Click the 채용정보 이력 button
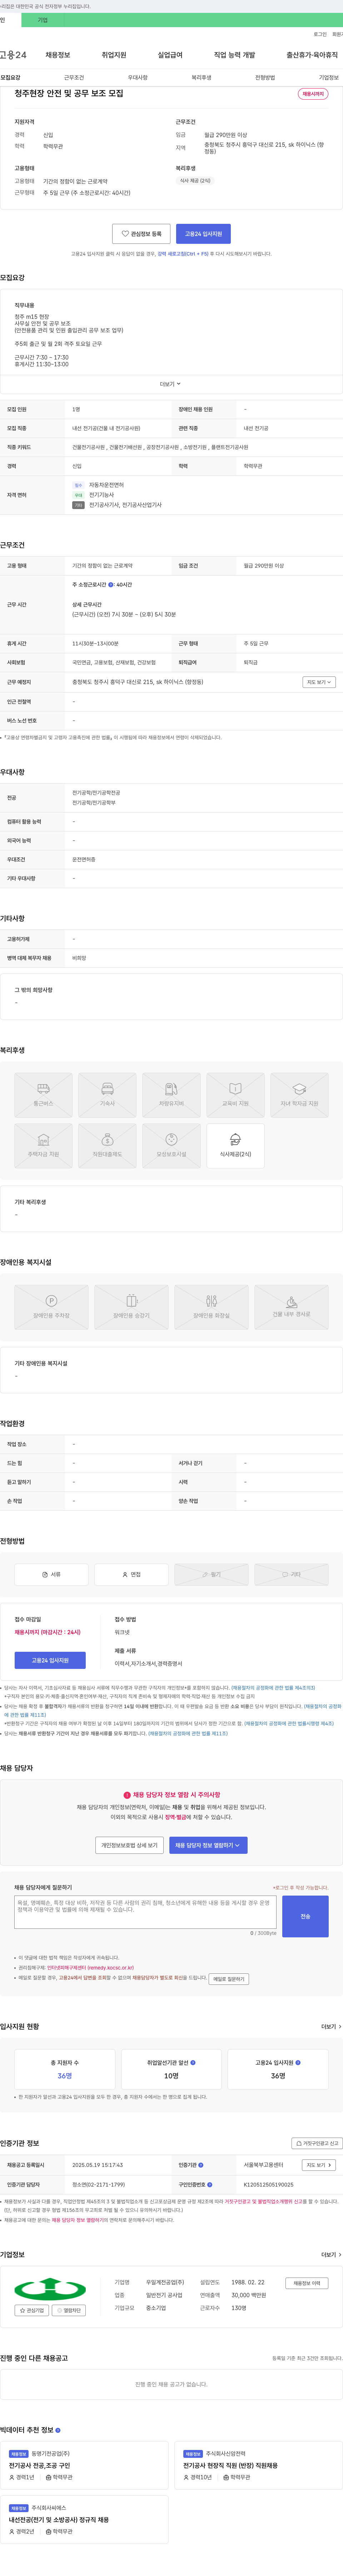This screenshot has width=343, height=2576. point(307,2283)
